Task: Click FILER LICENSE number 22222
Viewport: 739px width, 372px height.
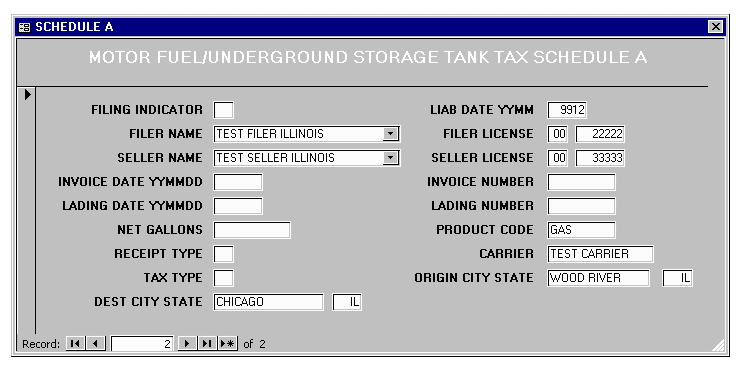Action: [600, 134]
